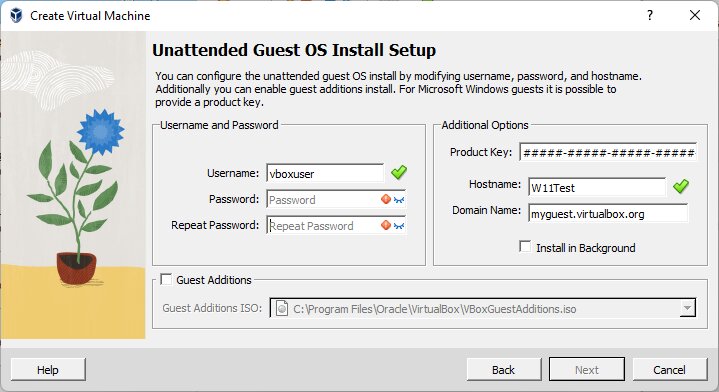Click into the Product Key field
The height and width of the screenshot is (392, 719).
(608, 152)
